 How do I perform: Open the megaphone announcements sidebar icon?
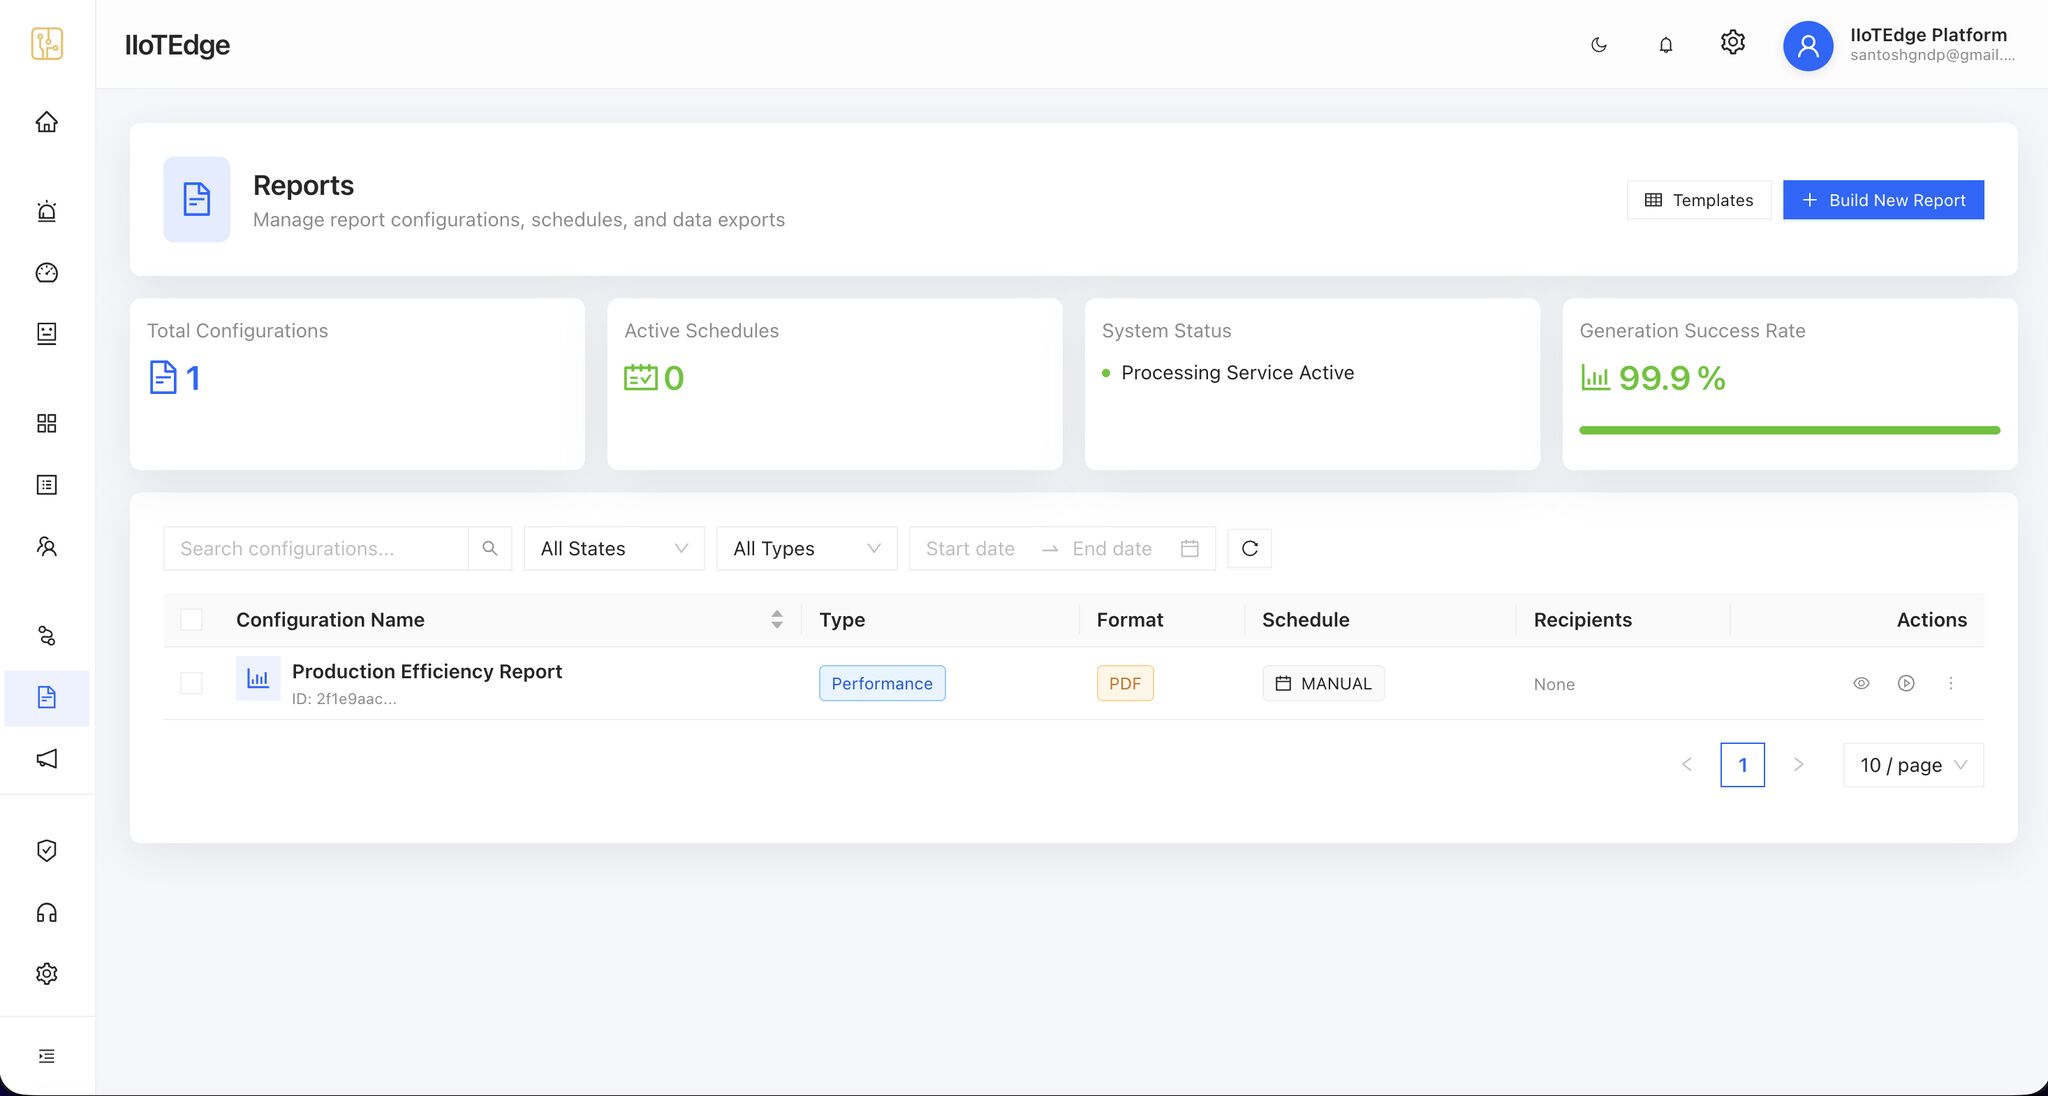(x=46, y=759)
